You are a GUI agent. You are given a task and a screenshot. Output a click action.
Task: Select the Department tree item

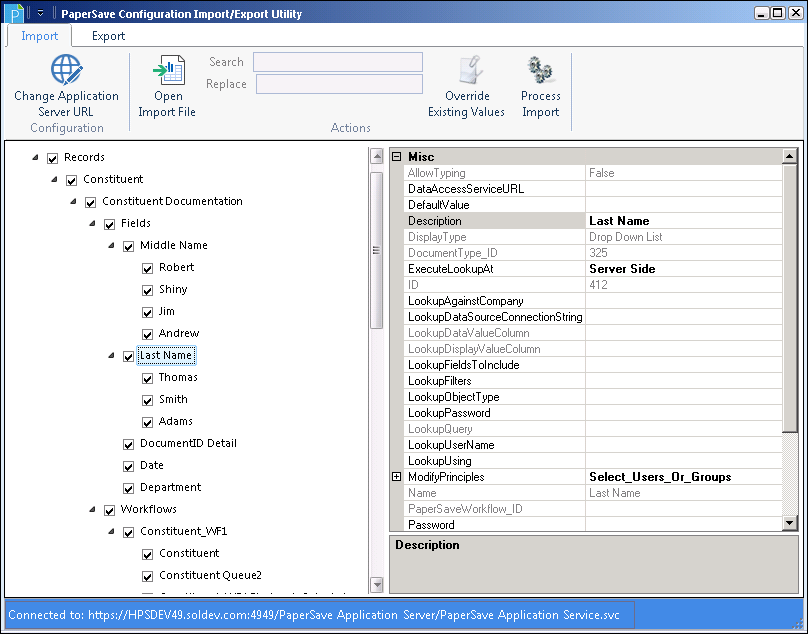coord(171,487)
